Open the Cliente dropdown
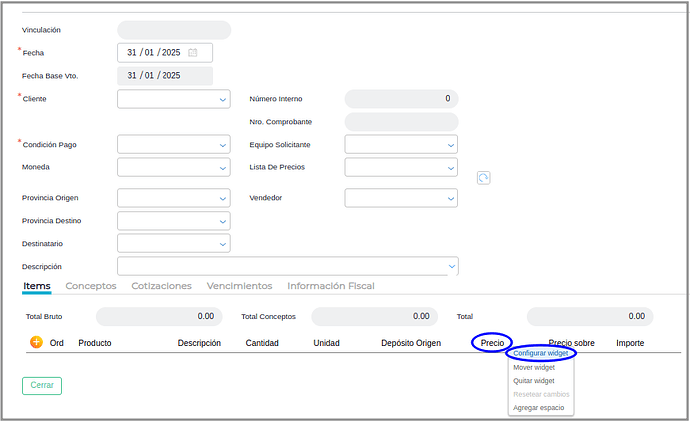690x422 pixels. coord(173,99)
